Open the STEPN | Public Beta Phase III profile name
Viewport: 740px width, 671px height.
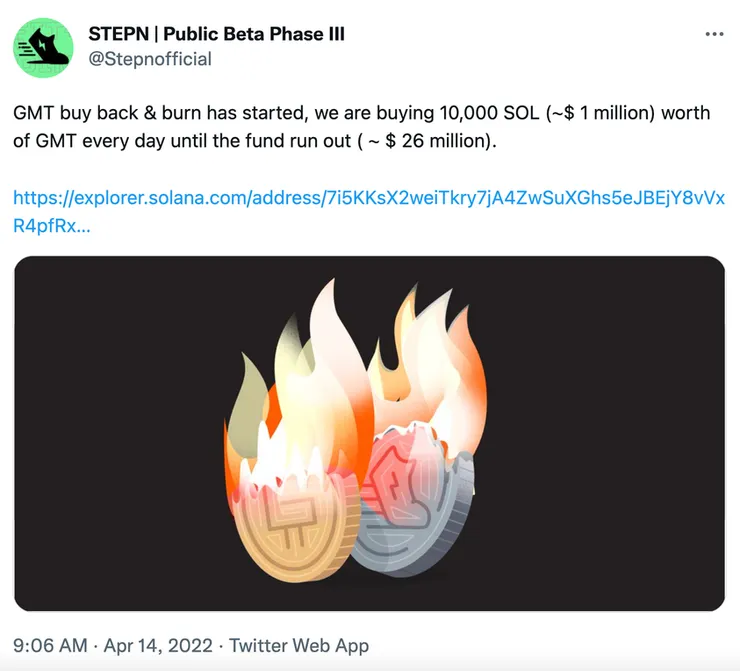point(216,34)
